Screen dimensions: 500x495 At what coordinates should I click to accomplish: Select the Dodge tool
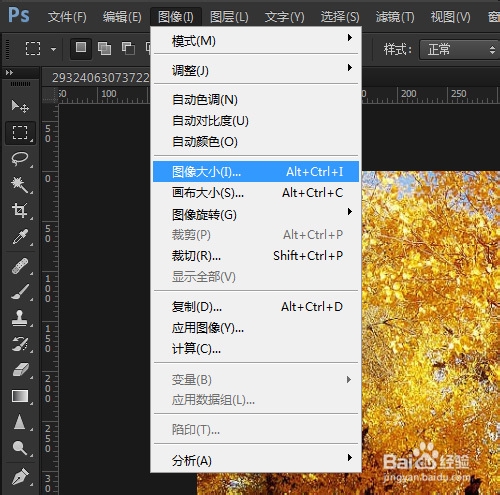click(20, 448)
